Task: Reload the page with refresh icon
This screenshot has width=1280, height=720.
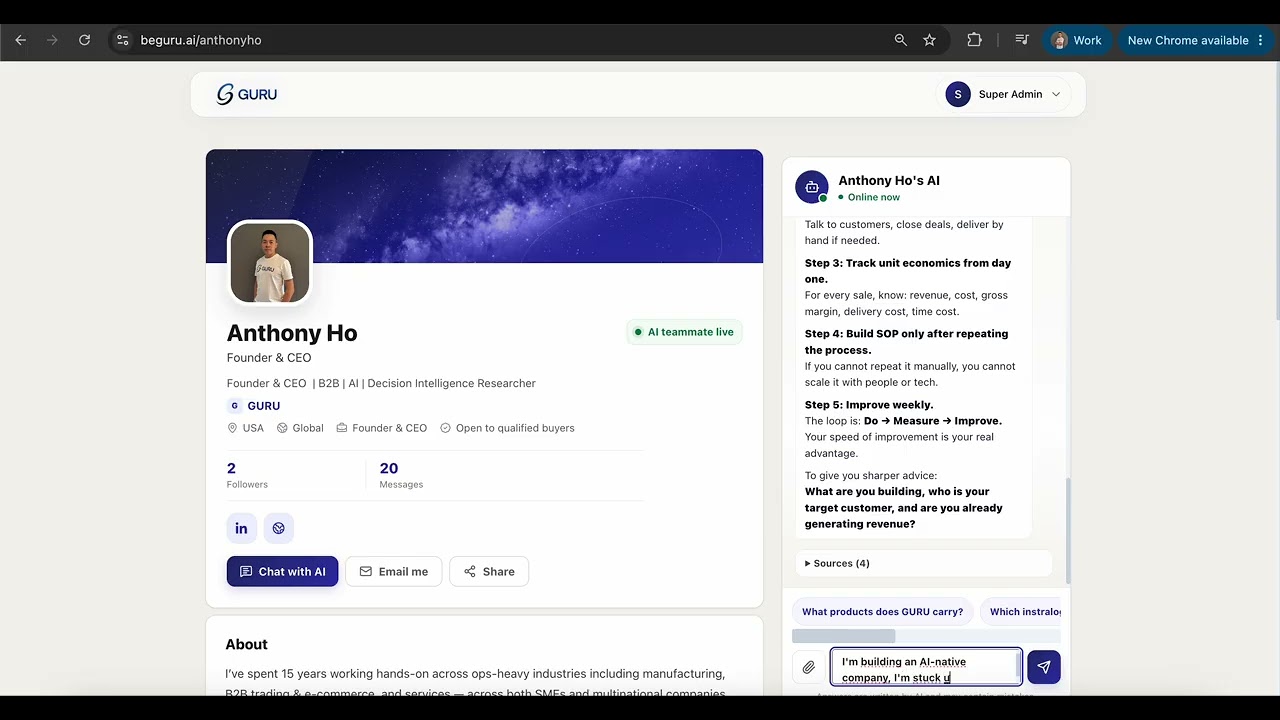Action: [x=85, y=40]
